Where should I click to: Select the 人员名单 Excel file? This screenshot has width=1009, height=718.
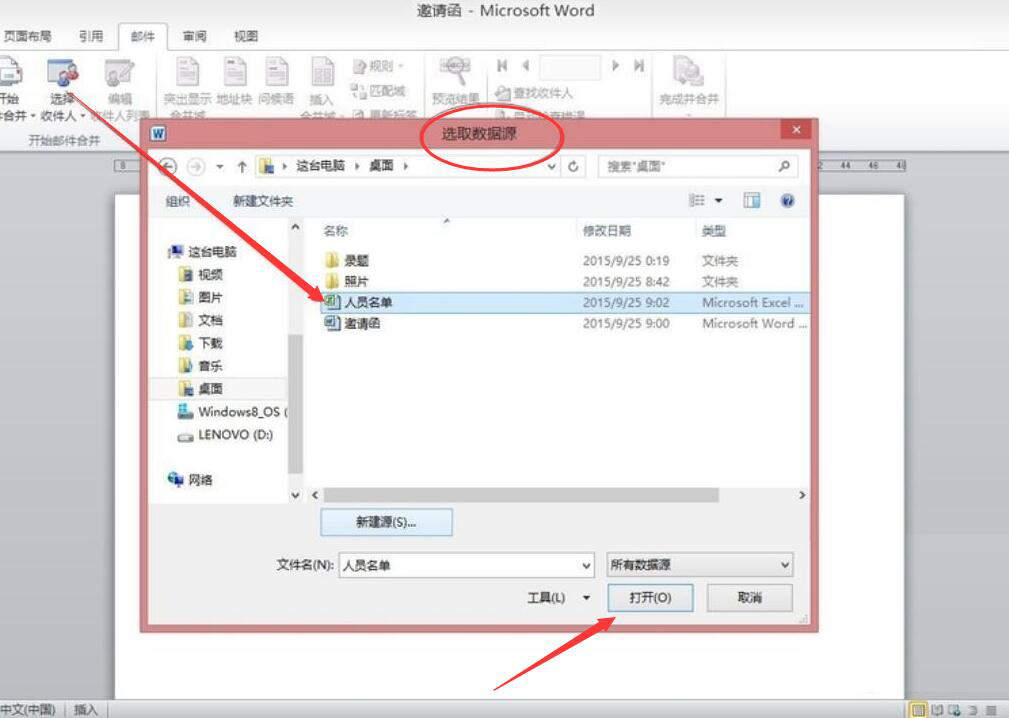click(565, 302)
